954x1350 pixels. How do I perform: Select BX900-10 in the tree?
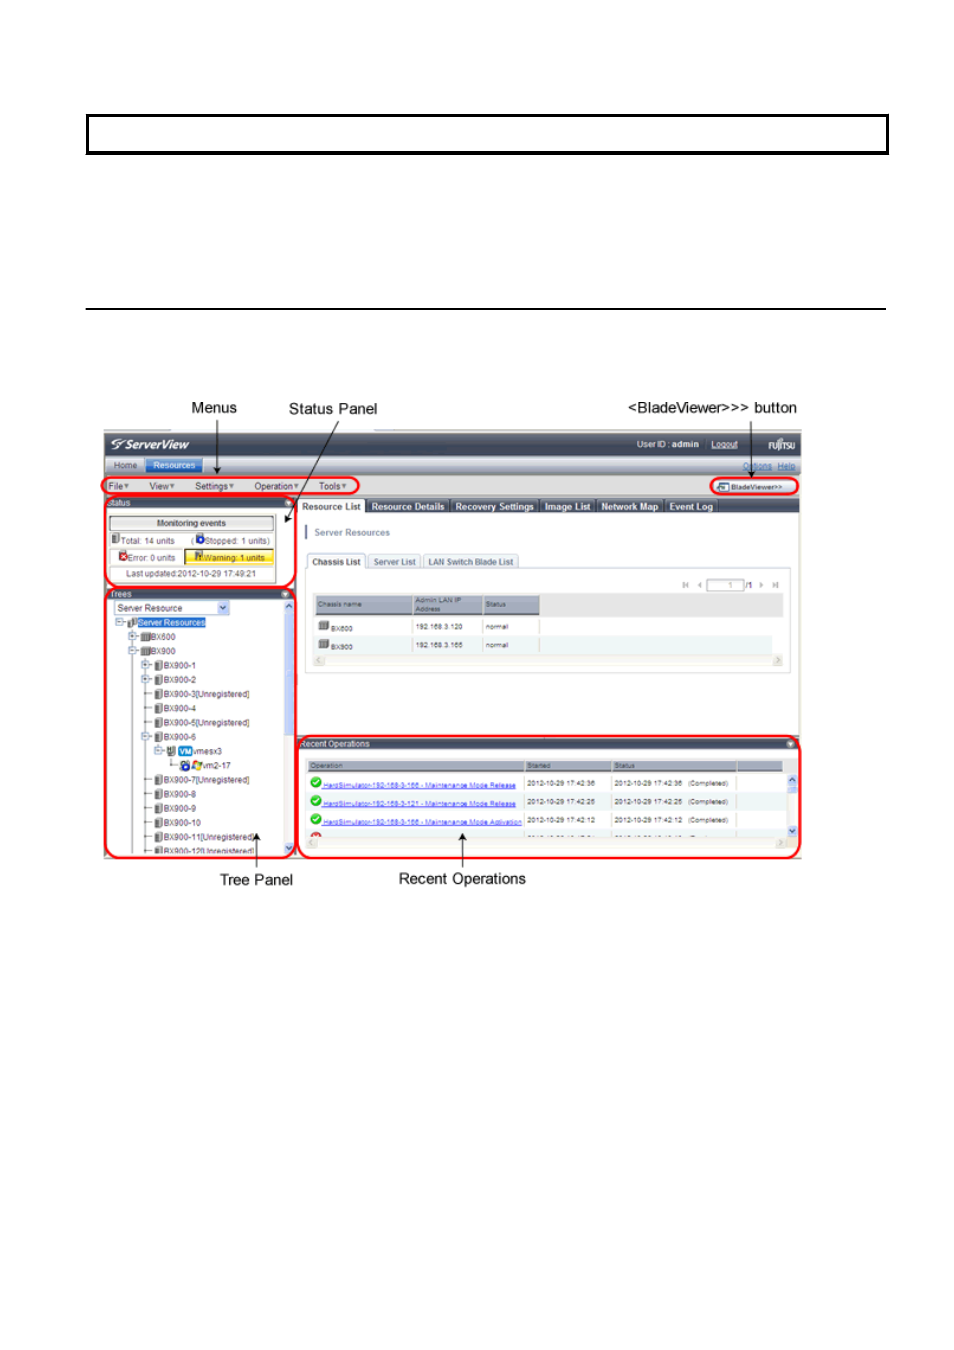click(182, 823)
